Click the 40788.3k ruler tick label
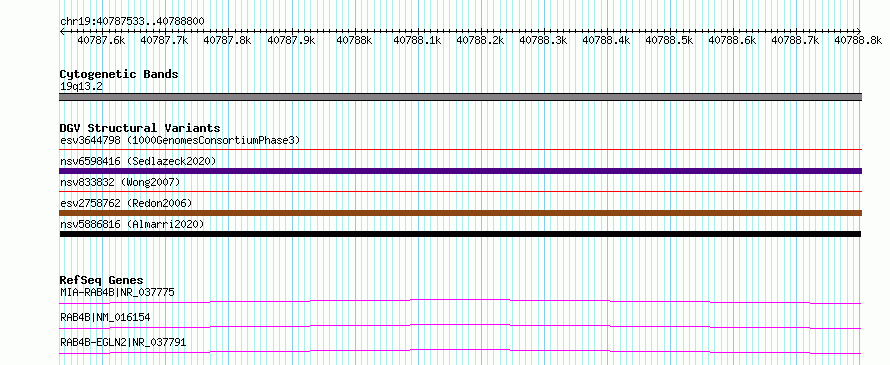The image size is (890, 365). pos(543,40)
